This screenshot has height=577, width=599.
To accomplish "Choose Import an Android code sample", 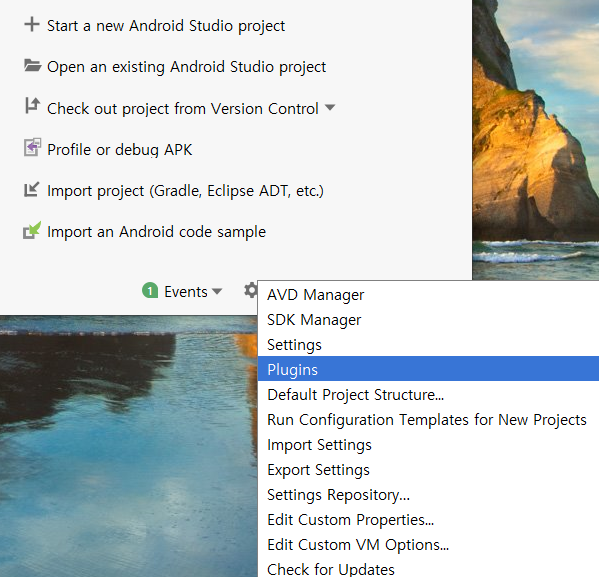I will 156,232.
